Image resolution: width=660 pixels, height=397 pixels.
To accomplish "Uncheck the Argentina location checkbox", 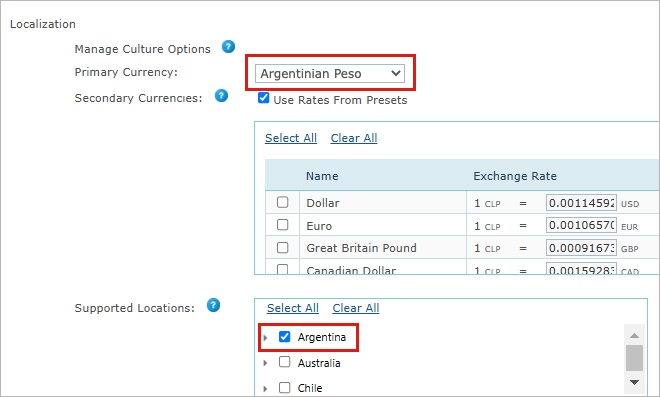I will click(285, 337).
